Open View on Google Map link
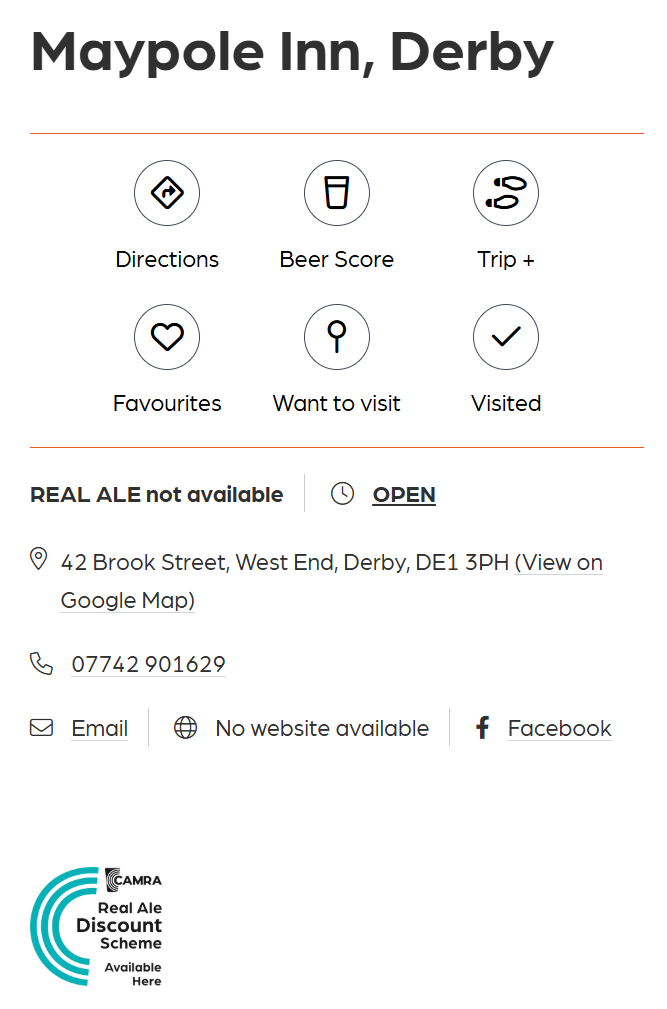 click(x=560, y=563)
